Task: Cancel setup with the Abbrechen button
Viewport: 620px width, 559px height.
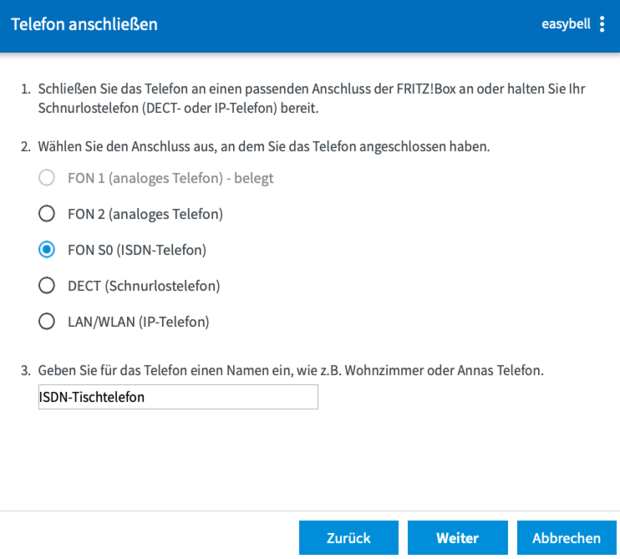Action: tap(566, 538)
